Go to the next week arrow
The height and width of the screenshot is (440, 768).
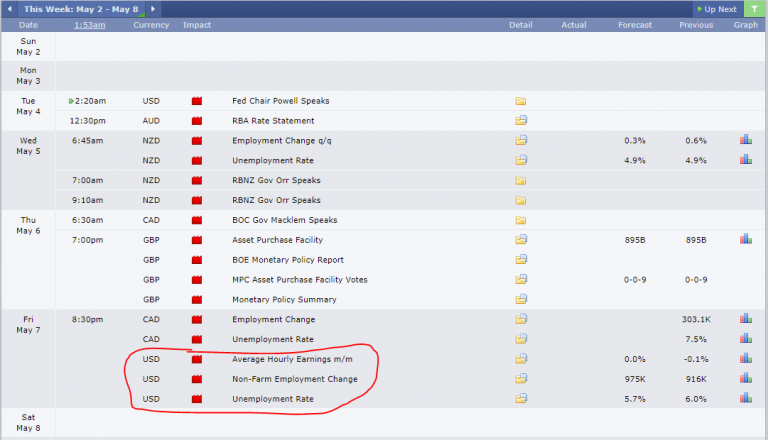(152, 9)
